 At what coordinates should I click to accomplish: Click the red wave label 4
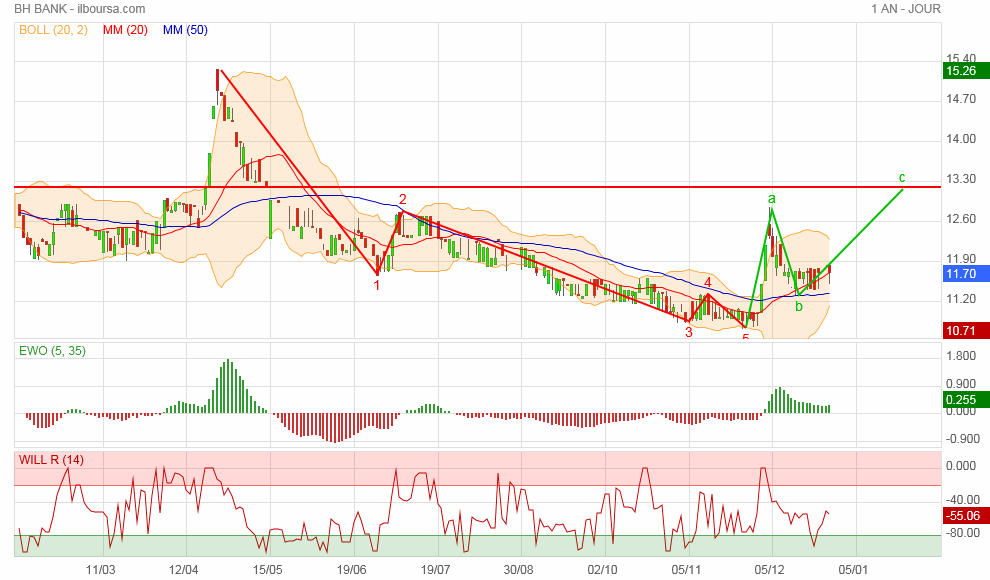click(708, 282)
